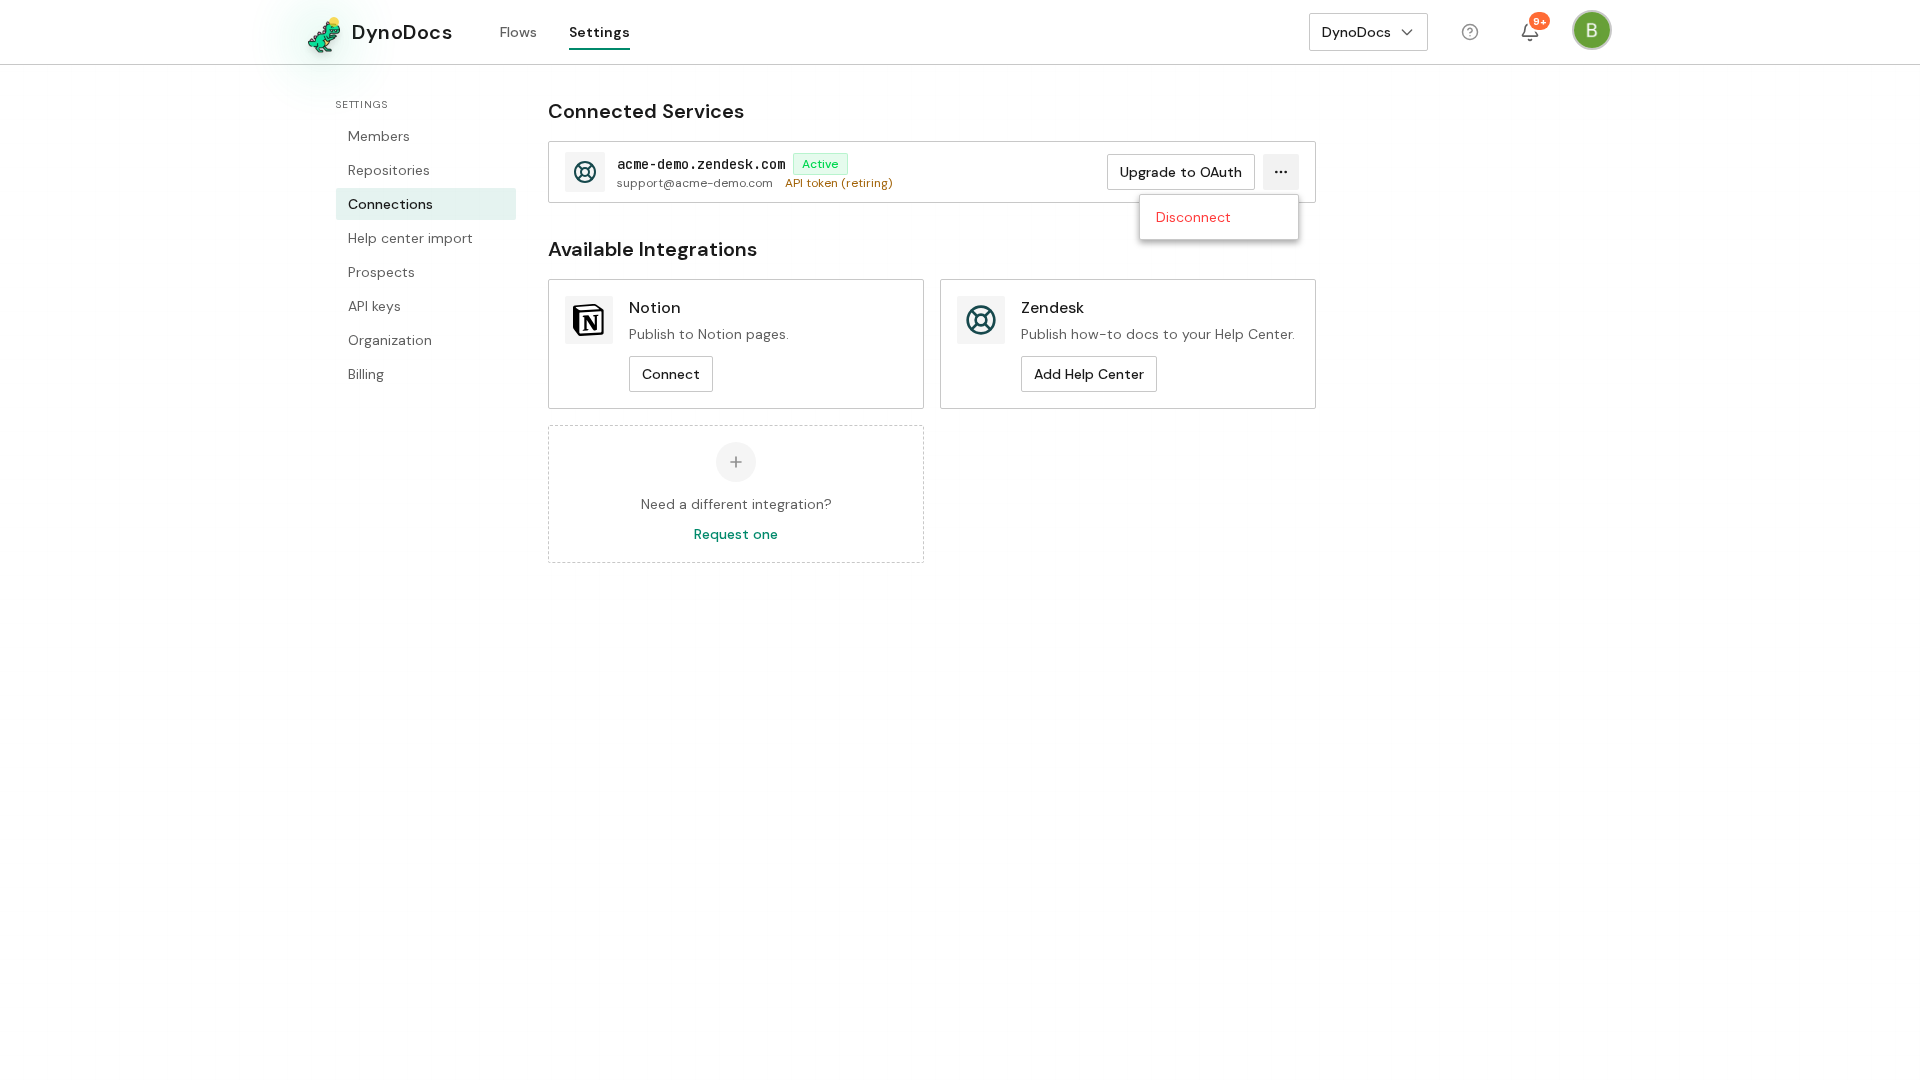Select Connections in the sidebar
Image resolution: width=1920 pixels, height=1080 pixels.
(426, 204)
